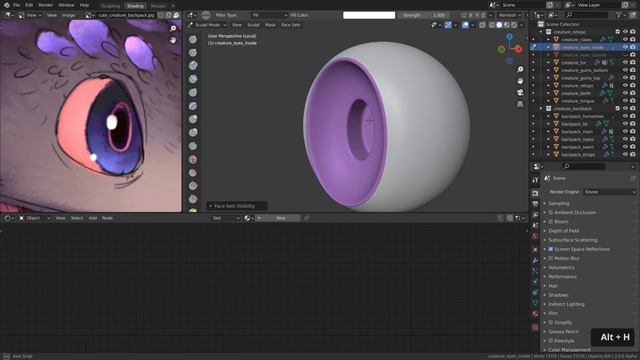The height and width of the screenshot is (360, 640).
Task: Toggle visibility eye of backpack_lid
Action: (x=625, y=124)
